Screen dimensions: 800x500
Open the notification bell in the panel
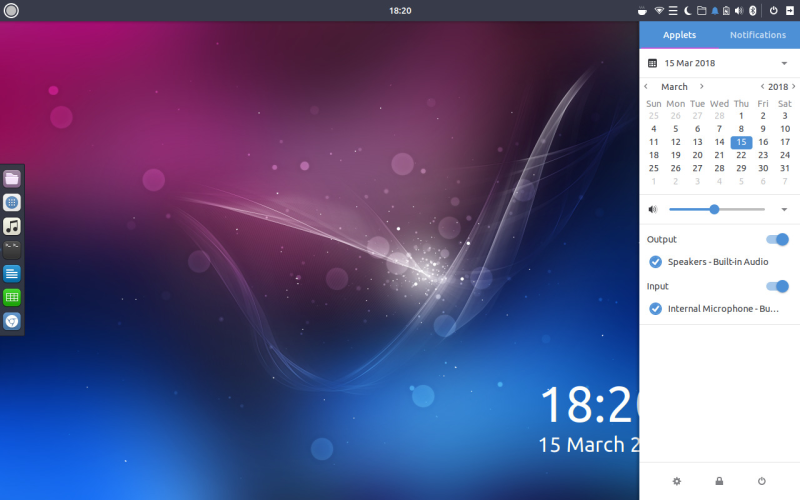coord(715,10)
